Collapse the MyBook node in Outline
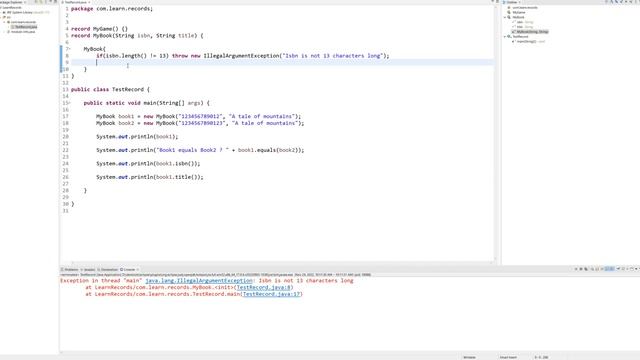The image size is (640, 360). [x=505, y=17]
